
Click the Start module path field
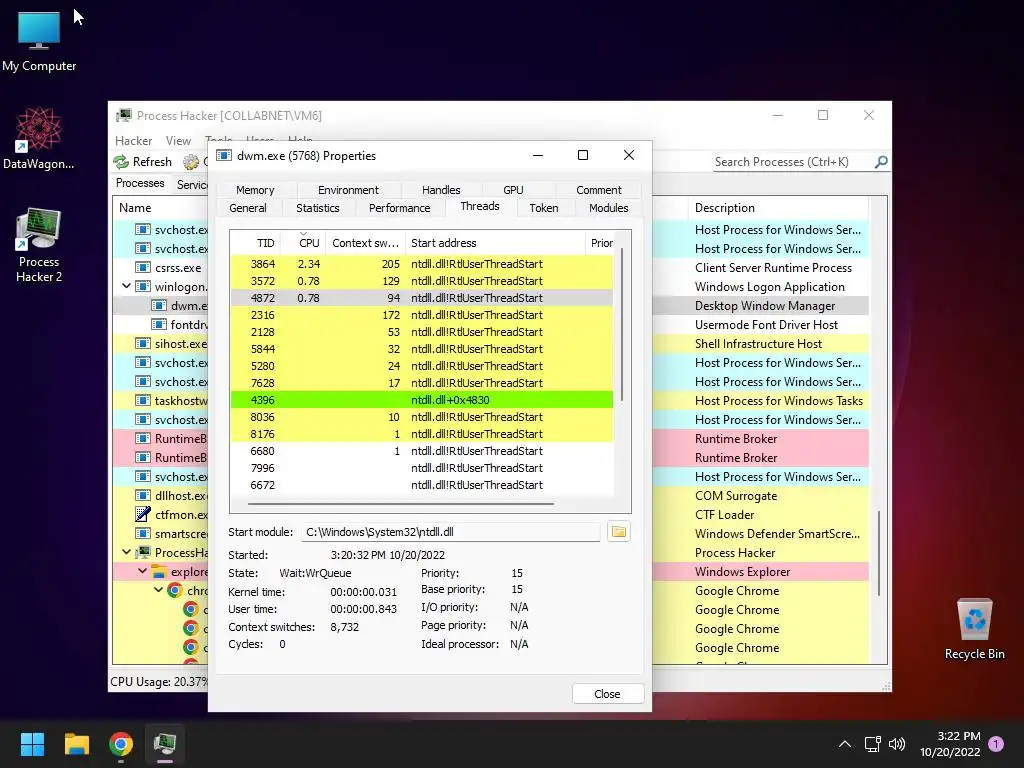[x=450, y=532]
